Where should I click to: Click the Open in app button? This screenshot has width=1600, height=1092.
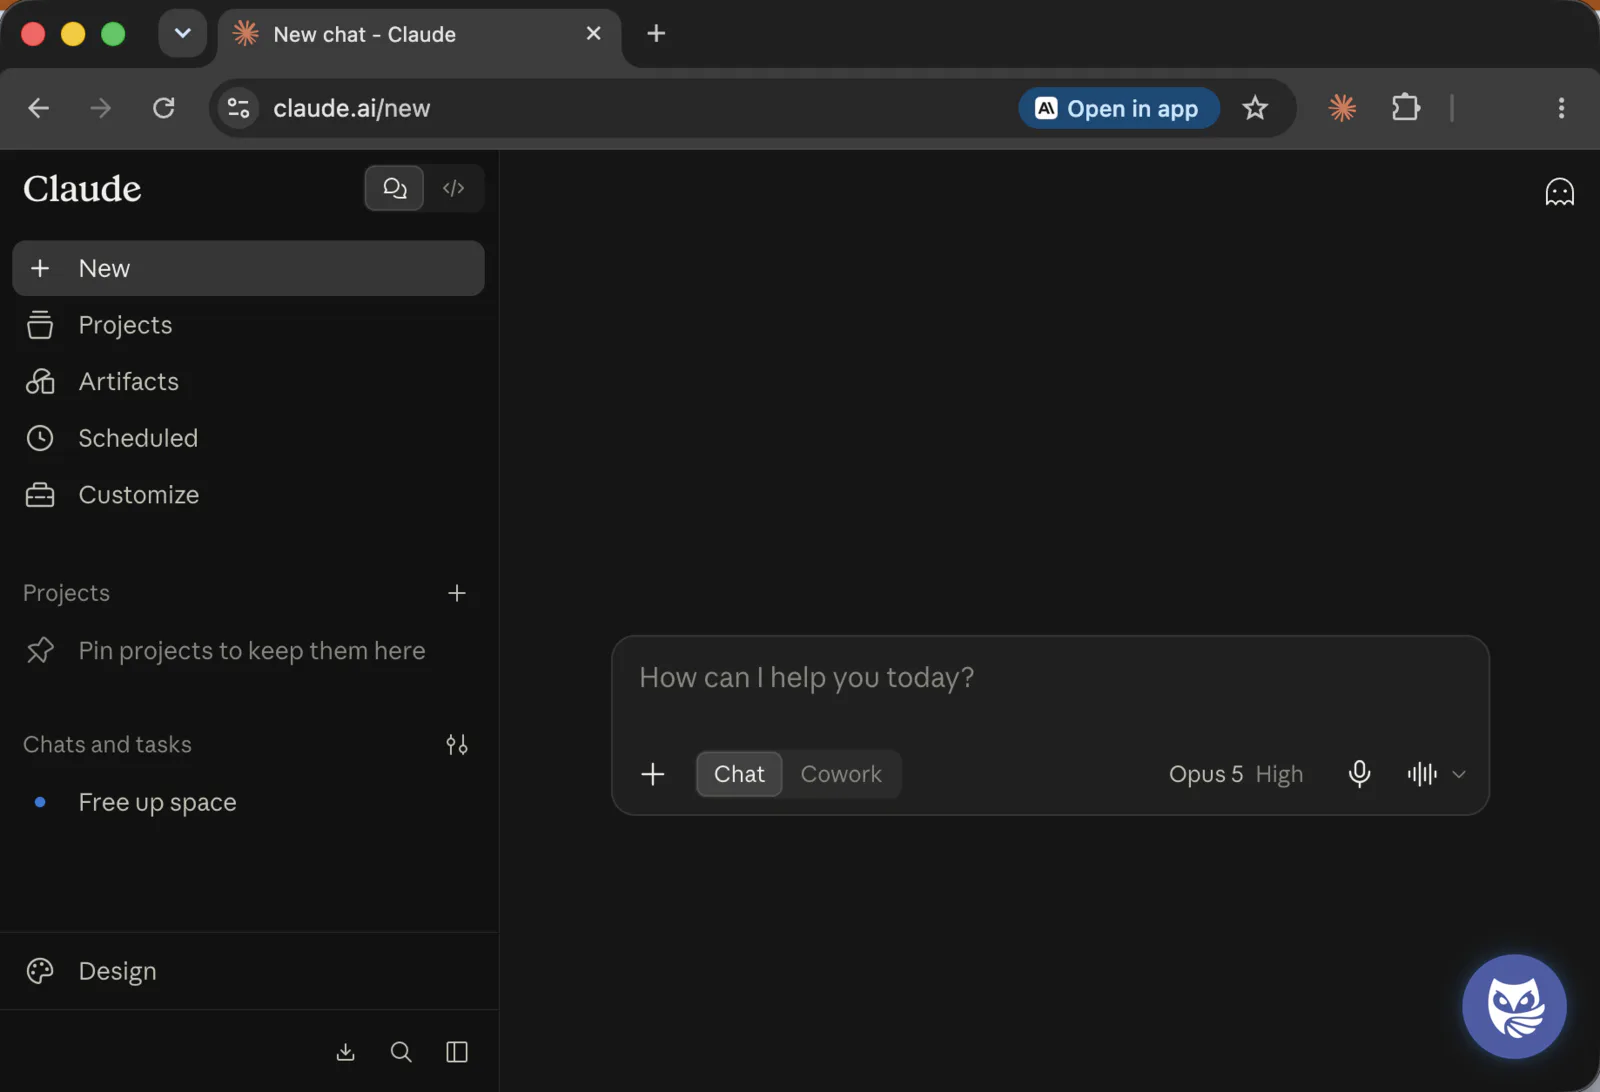pyautogui.click(x=1119, y=108)
